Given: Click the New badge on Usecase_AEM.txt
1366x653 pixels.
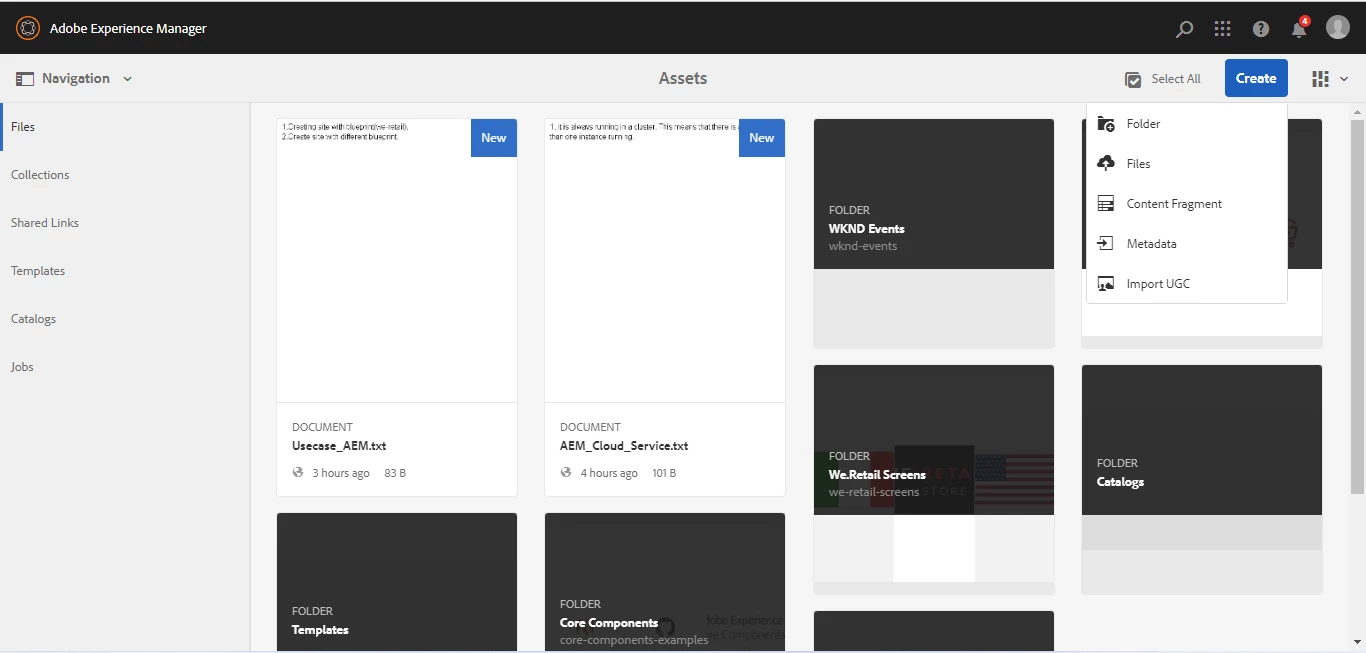Looking at the screenshot, I should tap(494, 138).
